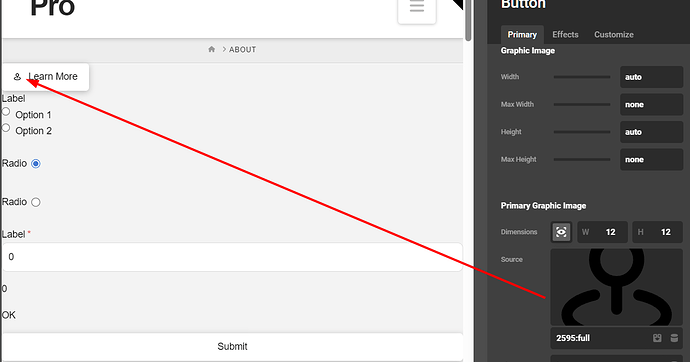Switch to the Primary tab
The height and width of the screenshot is (362, 690).
(x=522, y=34)
